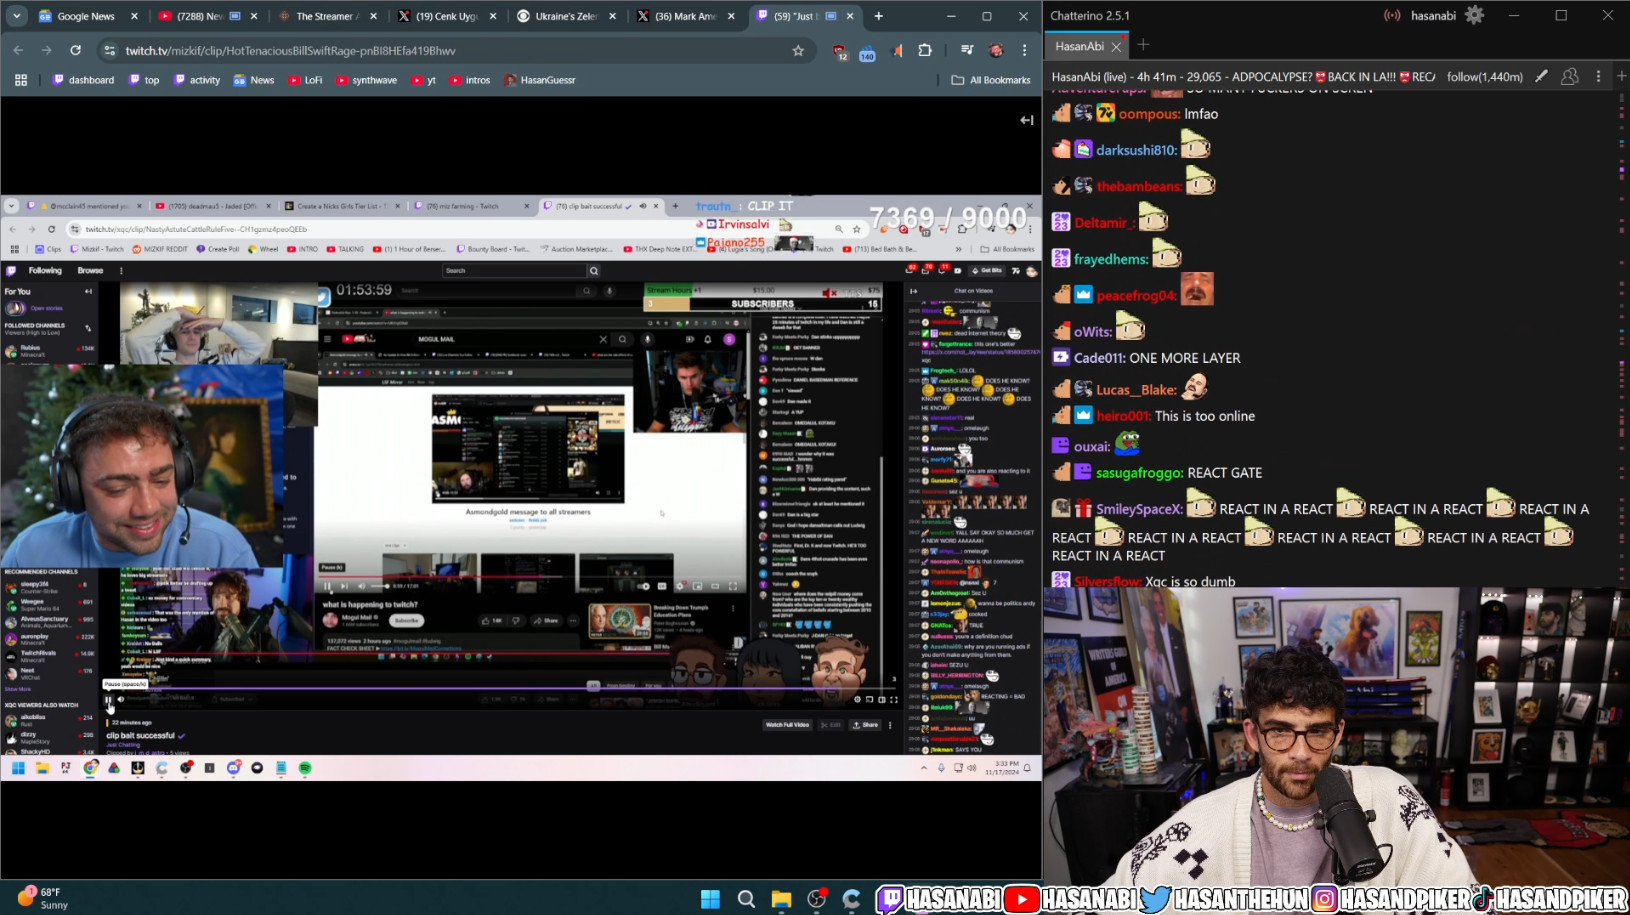Open OBS from the taskbar
This screenshot has height=915, width=1630.
click(x=817, y=898)
